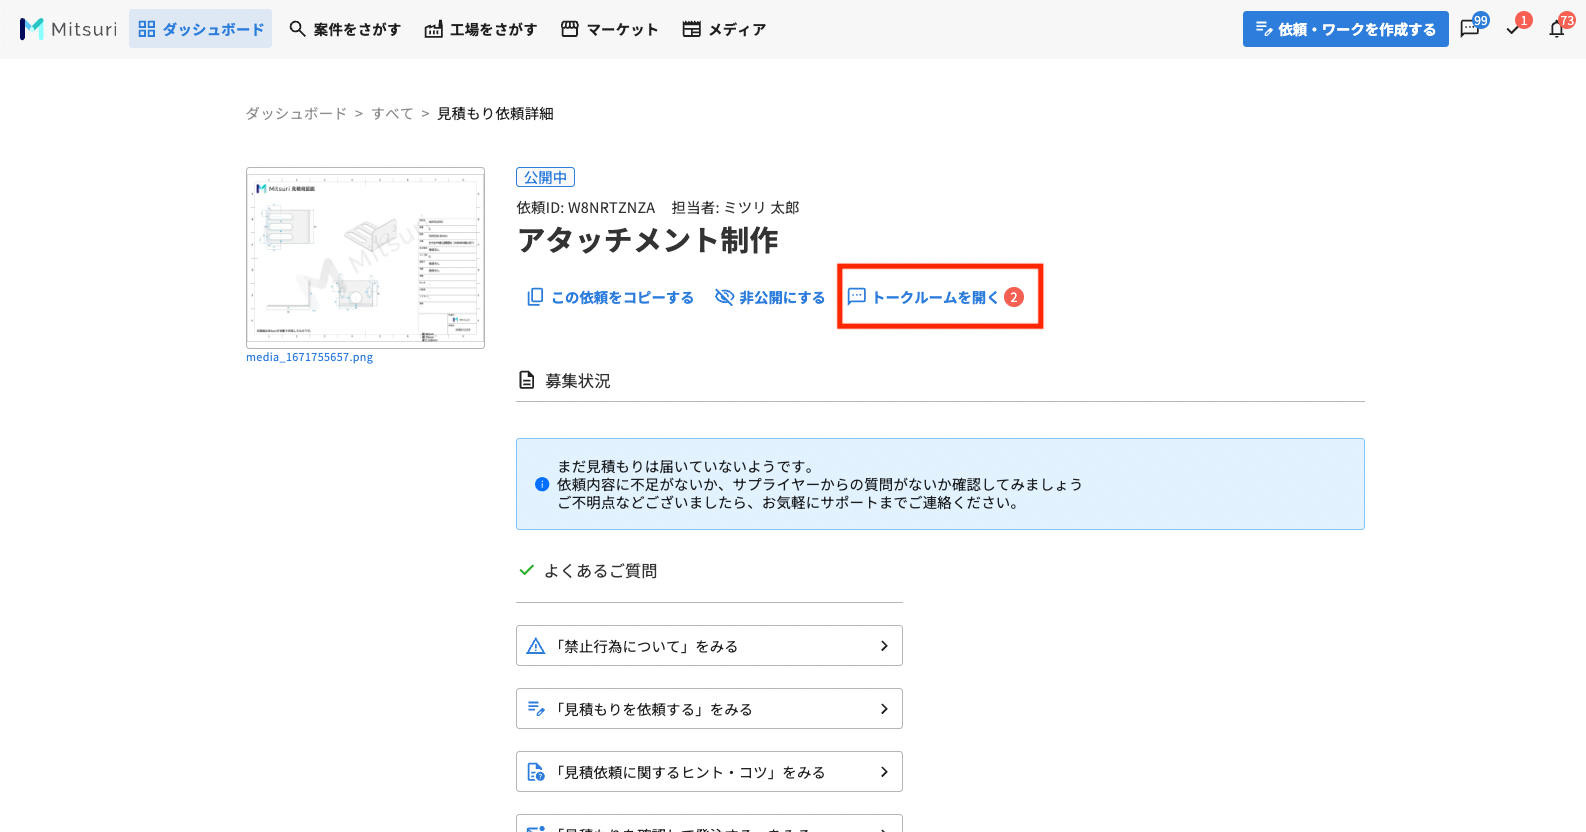Open 工場をさがす menu item
1586x832 pixels.
pos(481,29)
